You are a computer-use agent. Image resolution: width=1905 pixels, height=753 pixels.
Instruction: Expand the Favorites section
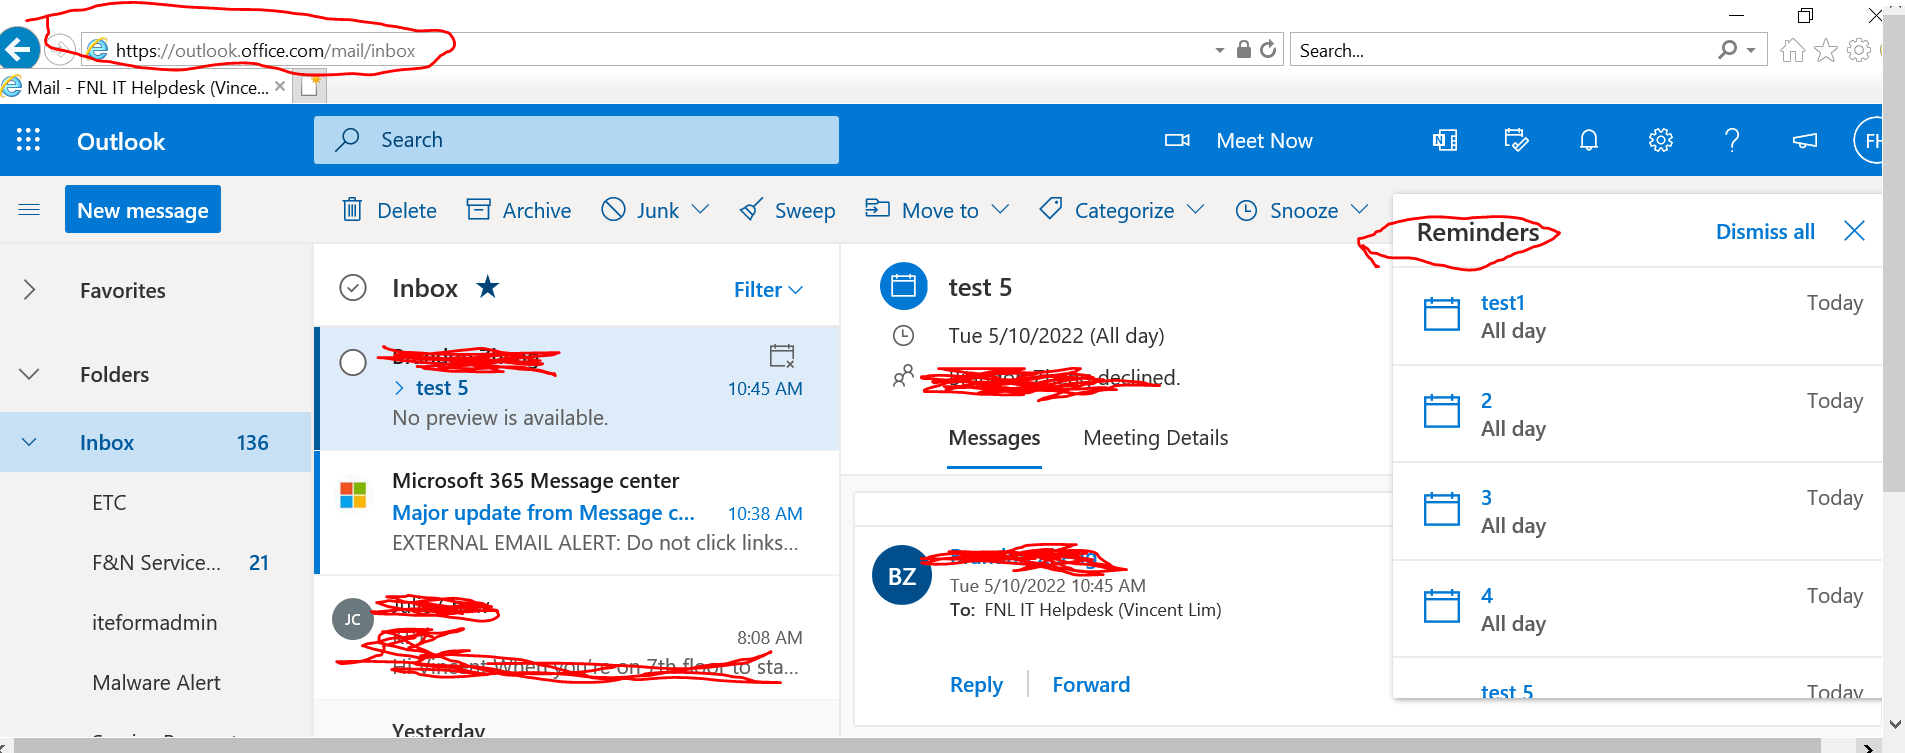tap(29, 290)
